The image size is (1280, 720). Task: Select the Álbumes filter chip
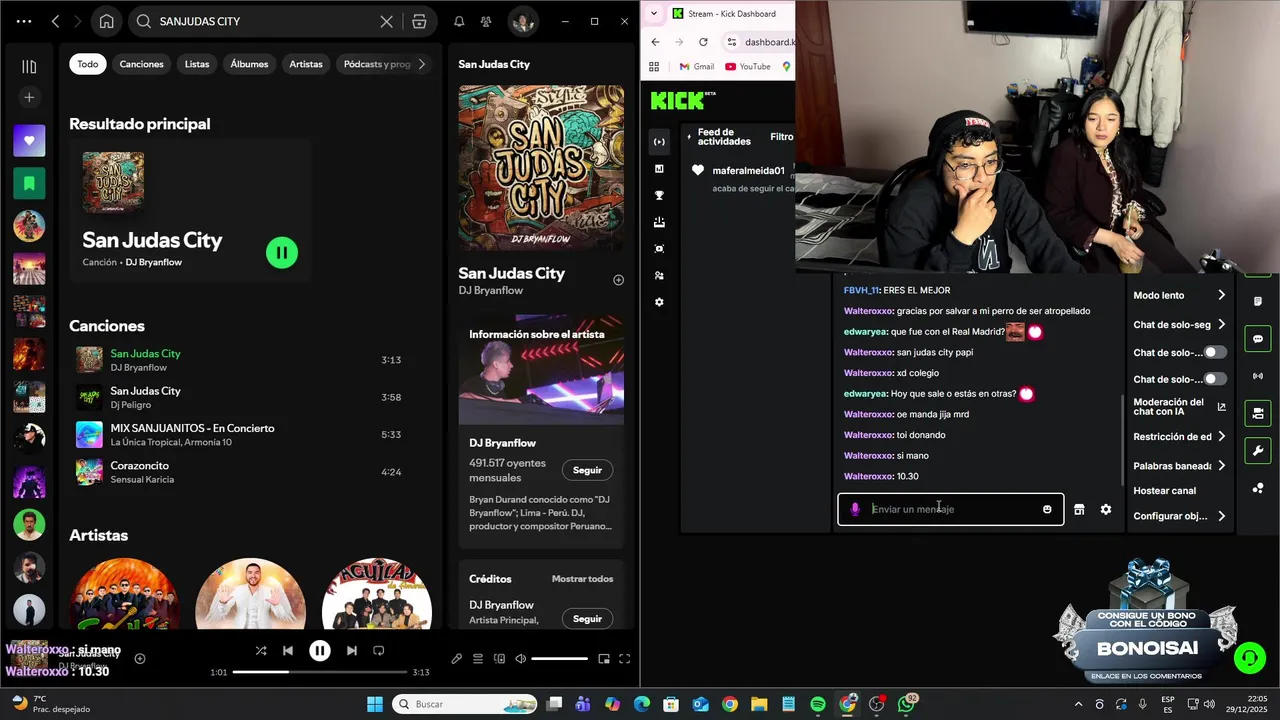pos(249,64)
